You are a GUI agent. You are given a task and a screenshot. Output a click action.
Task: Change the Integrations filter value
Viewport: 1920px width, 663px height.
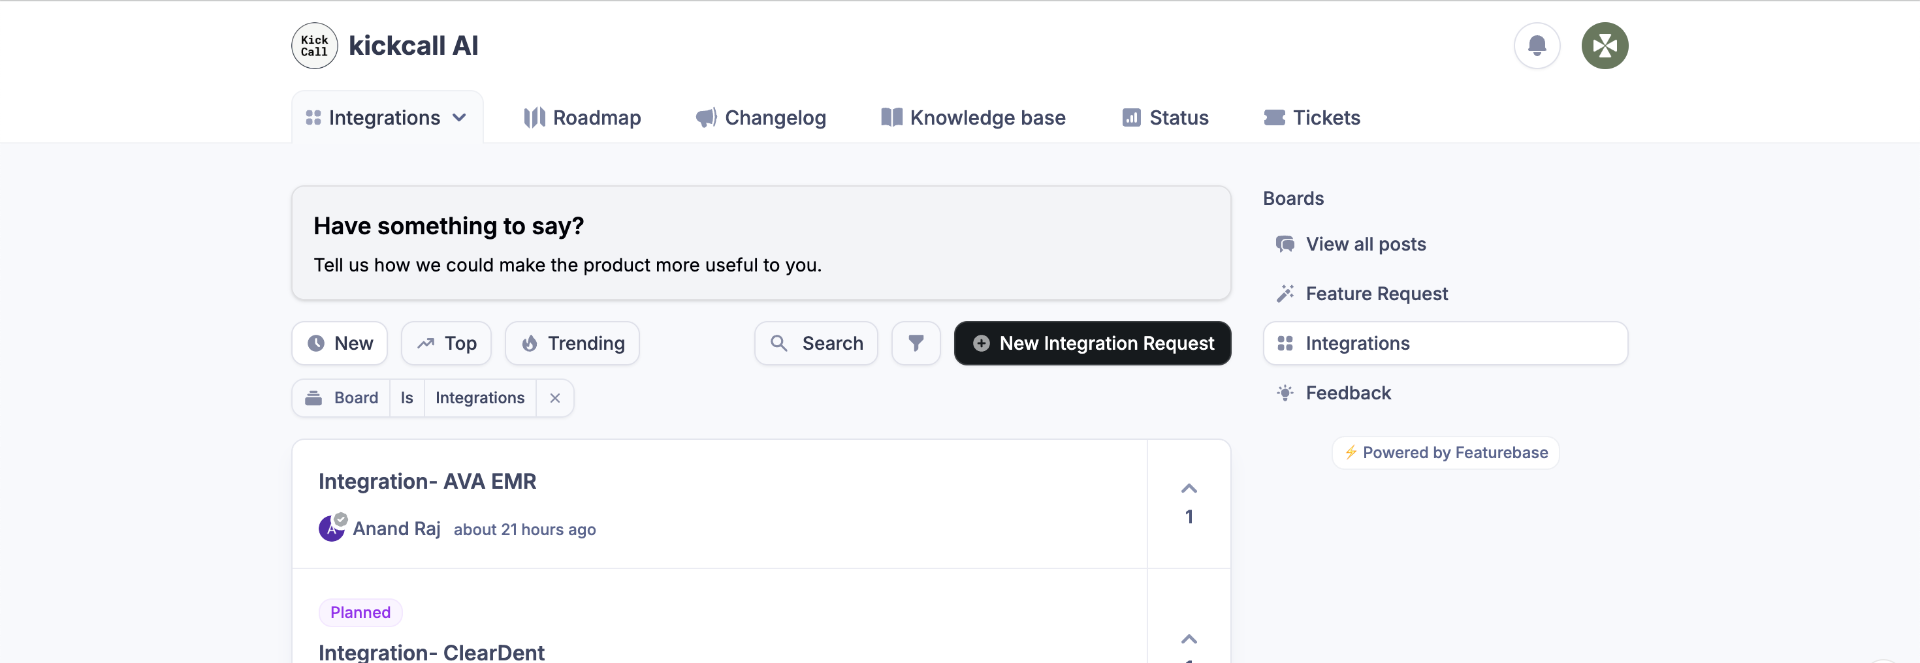point(480,398)
